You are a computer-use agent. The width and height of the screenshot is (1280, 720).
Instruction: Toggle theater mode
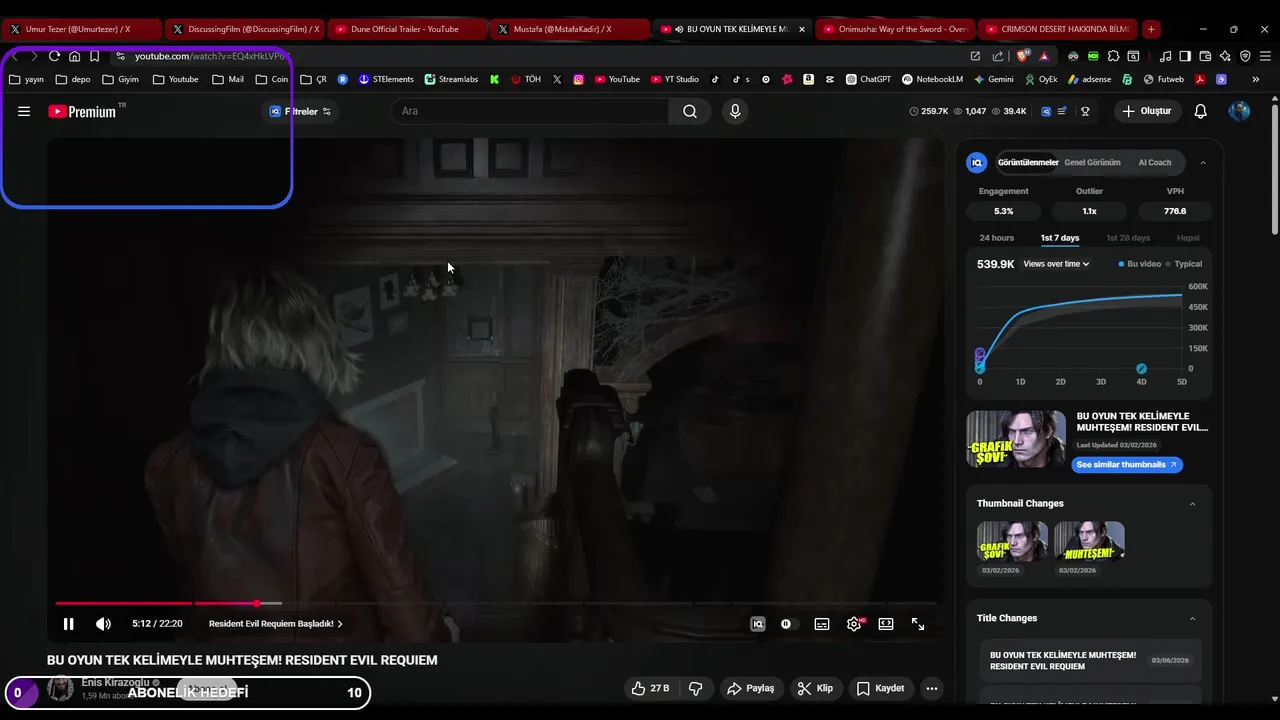click(886, 624)
